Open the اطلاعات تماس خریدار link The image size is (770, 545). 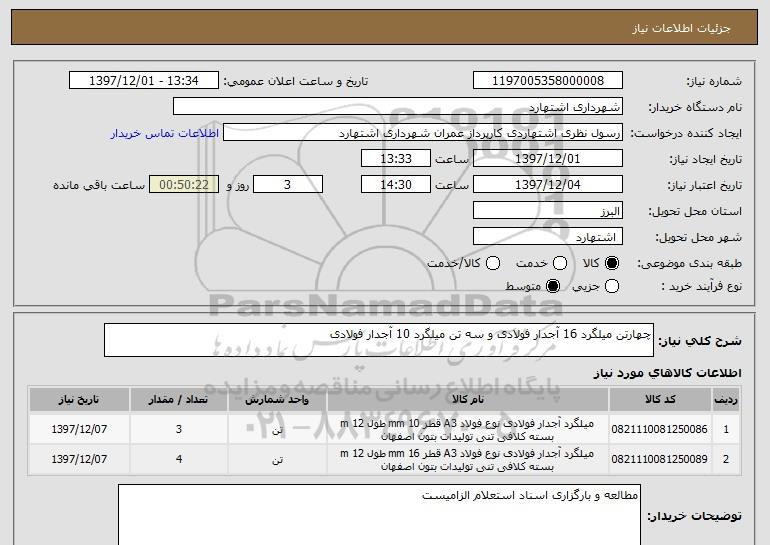[x=165, y=133]
